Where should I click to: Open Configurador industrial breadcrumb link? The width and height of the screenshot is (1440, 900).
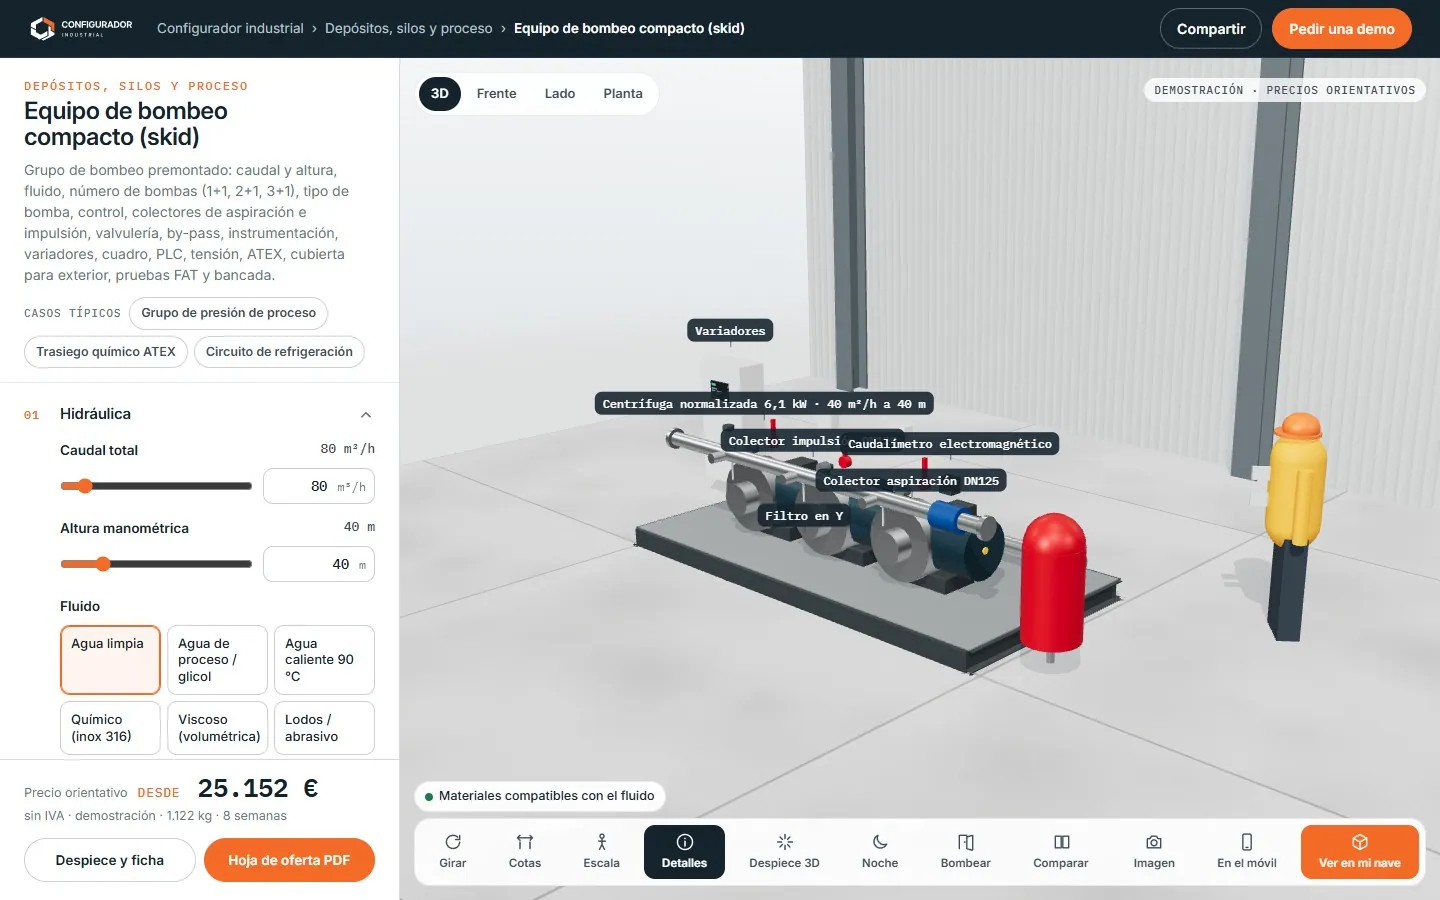pos(230,28)
